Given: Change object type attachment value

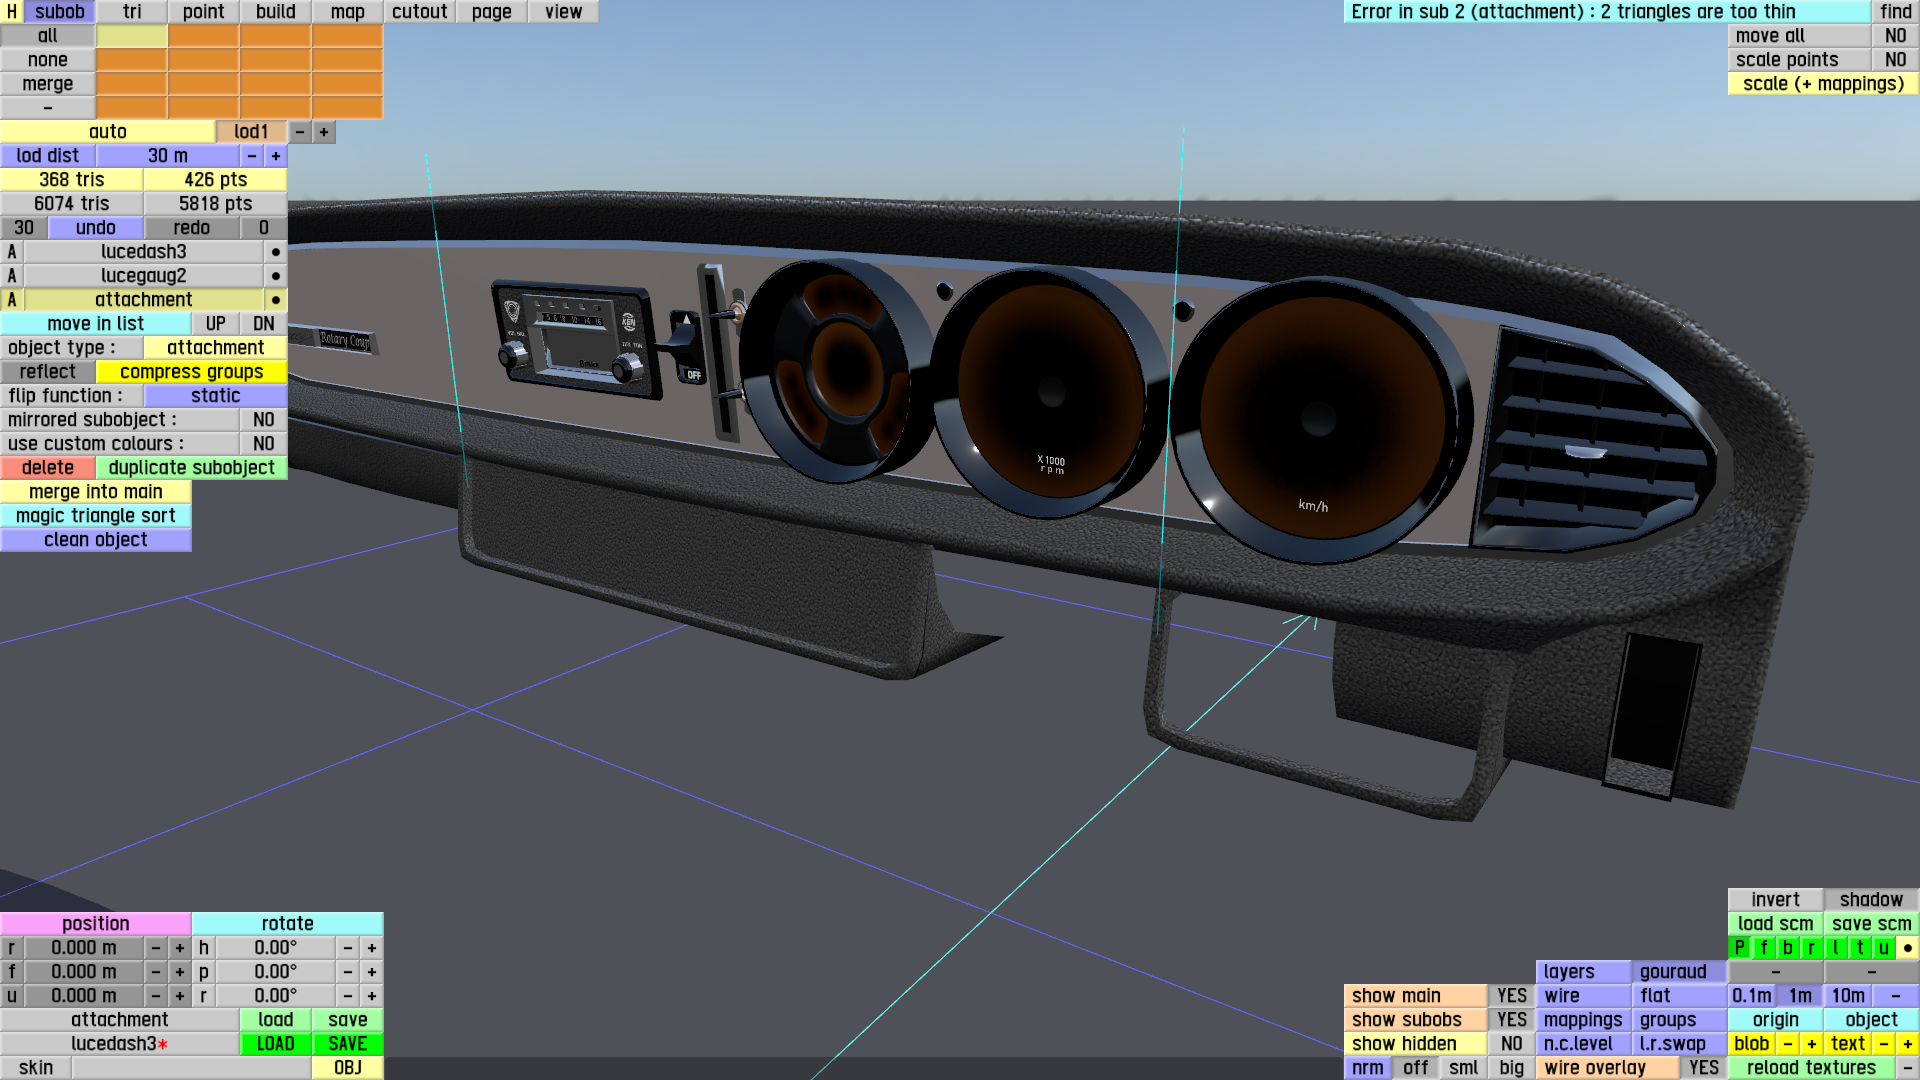Looking at the screenshot, I should pyautogui.click(x=215, y=348).
